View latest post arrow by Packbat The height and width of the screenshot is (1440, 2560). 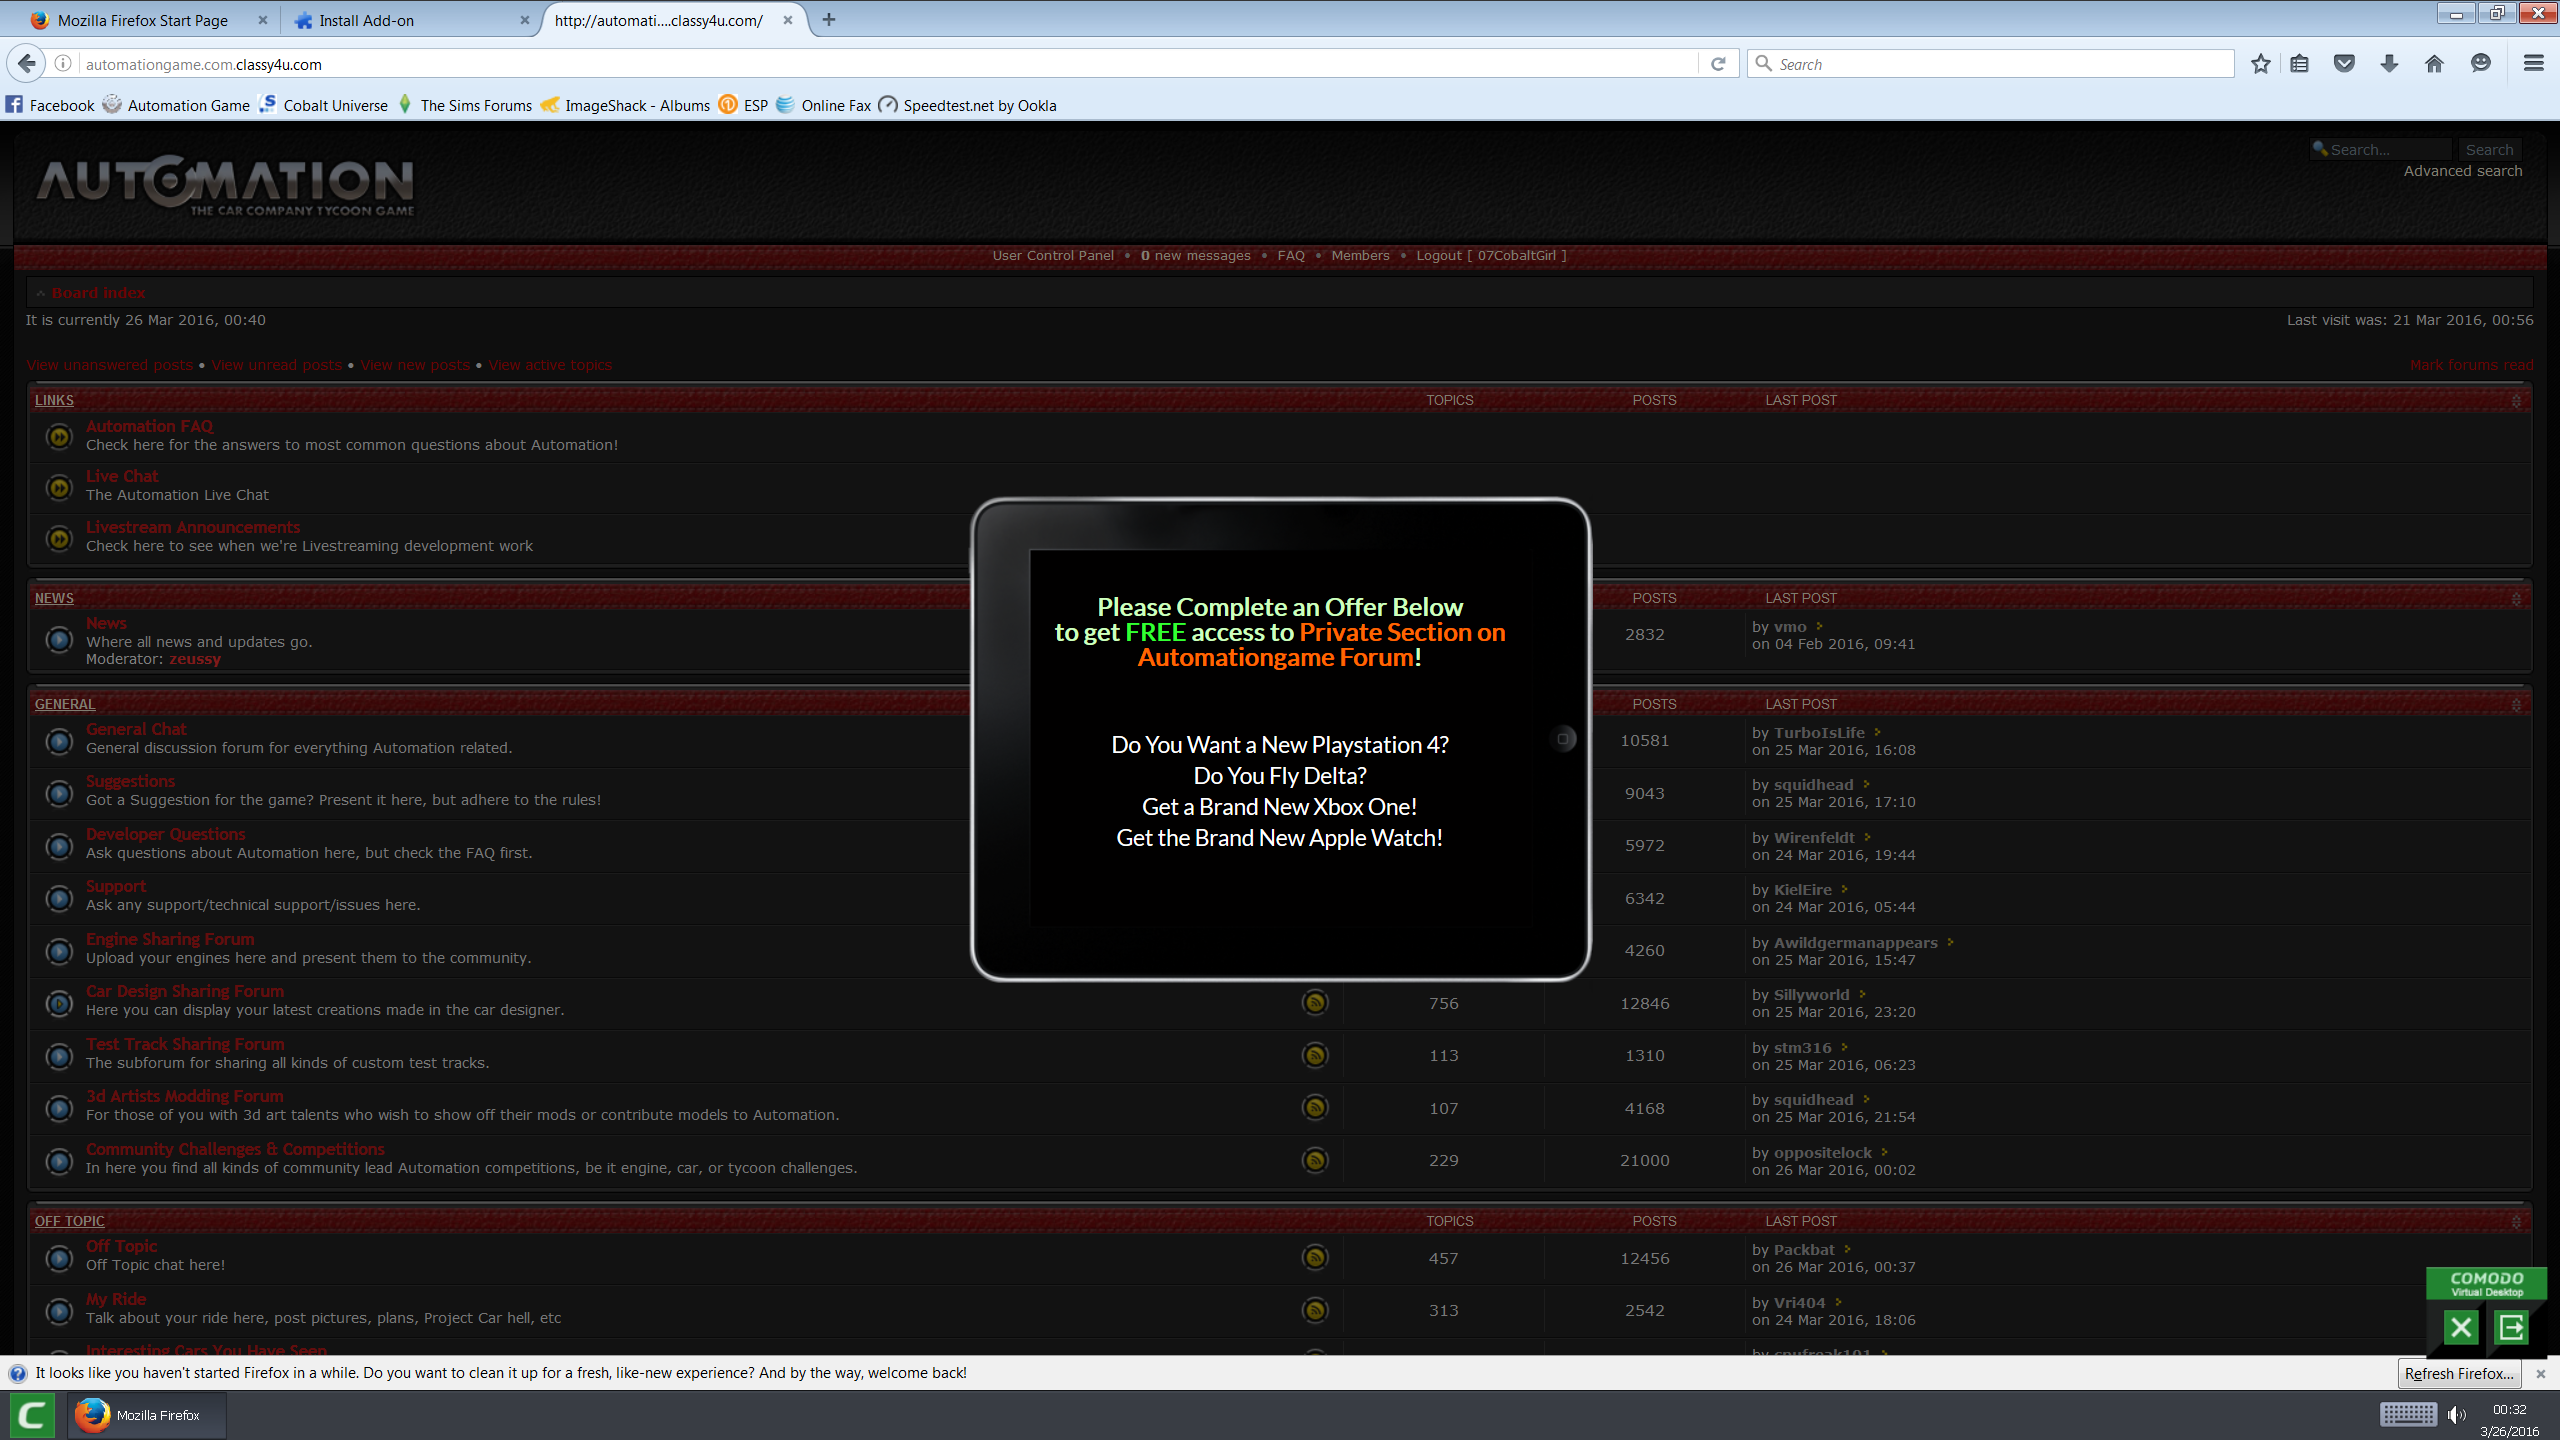[1848, 1249]
